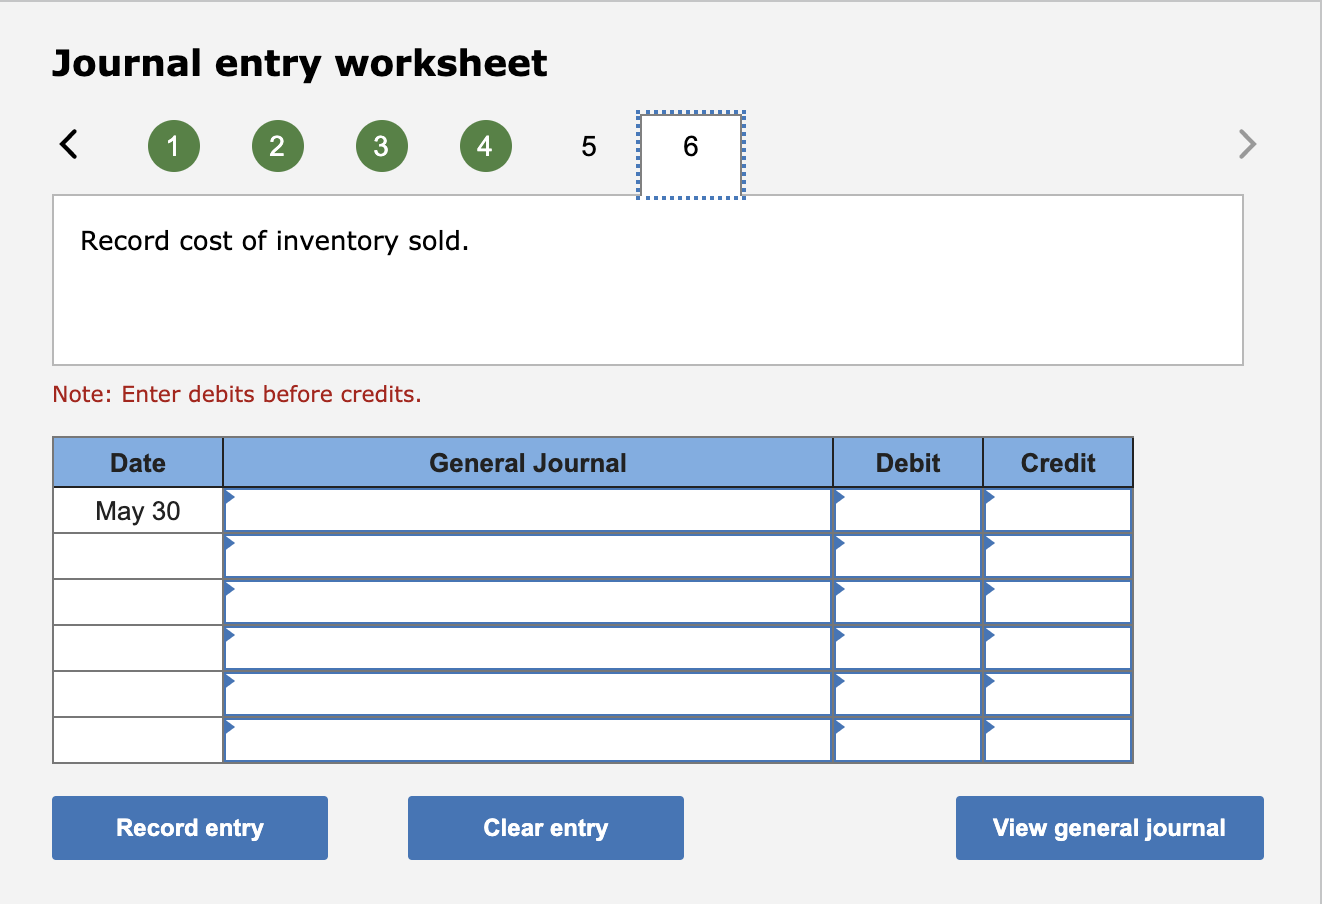1324x904 pixels.
Task: Click the Clear entry button
Action: pyautogui.click(x=545, y=827)
